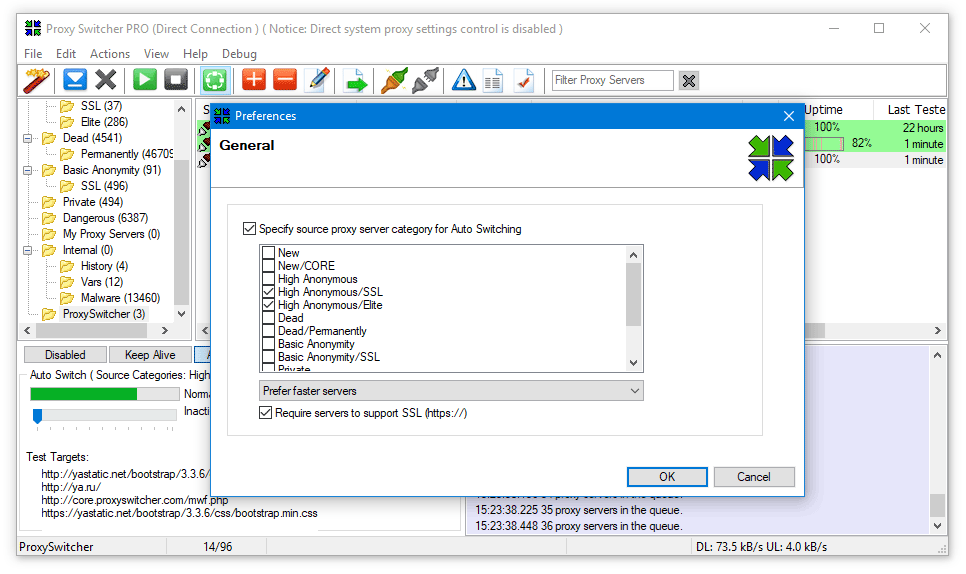
Task: Open the View menu
Action: click(x=156, y=54)
